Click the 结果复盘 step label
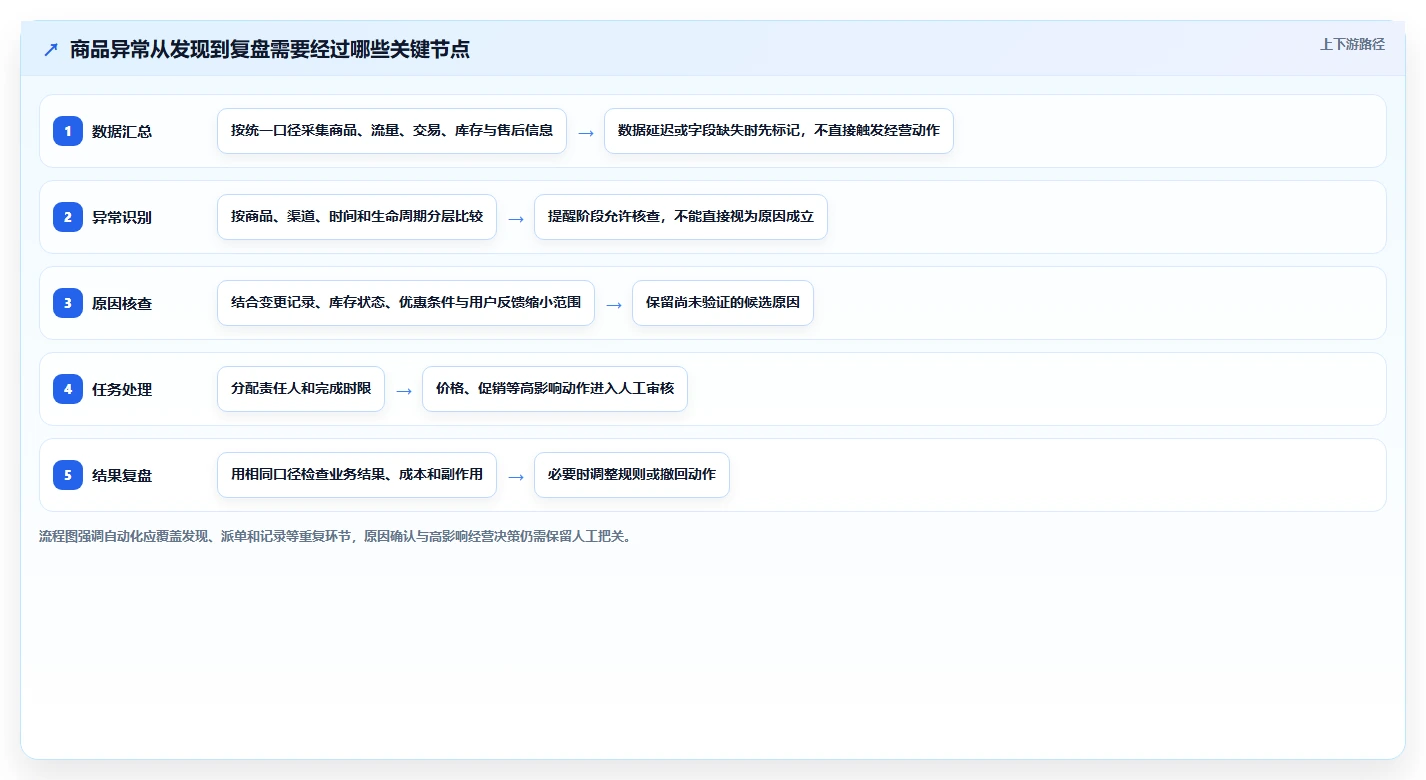Viewport: 1426px width, 780px height. click(122, 475)
